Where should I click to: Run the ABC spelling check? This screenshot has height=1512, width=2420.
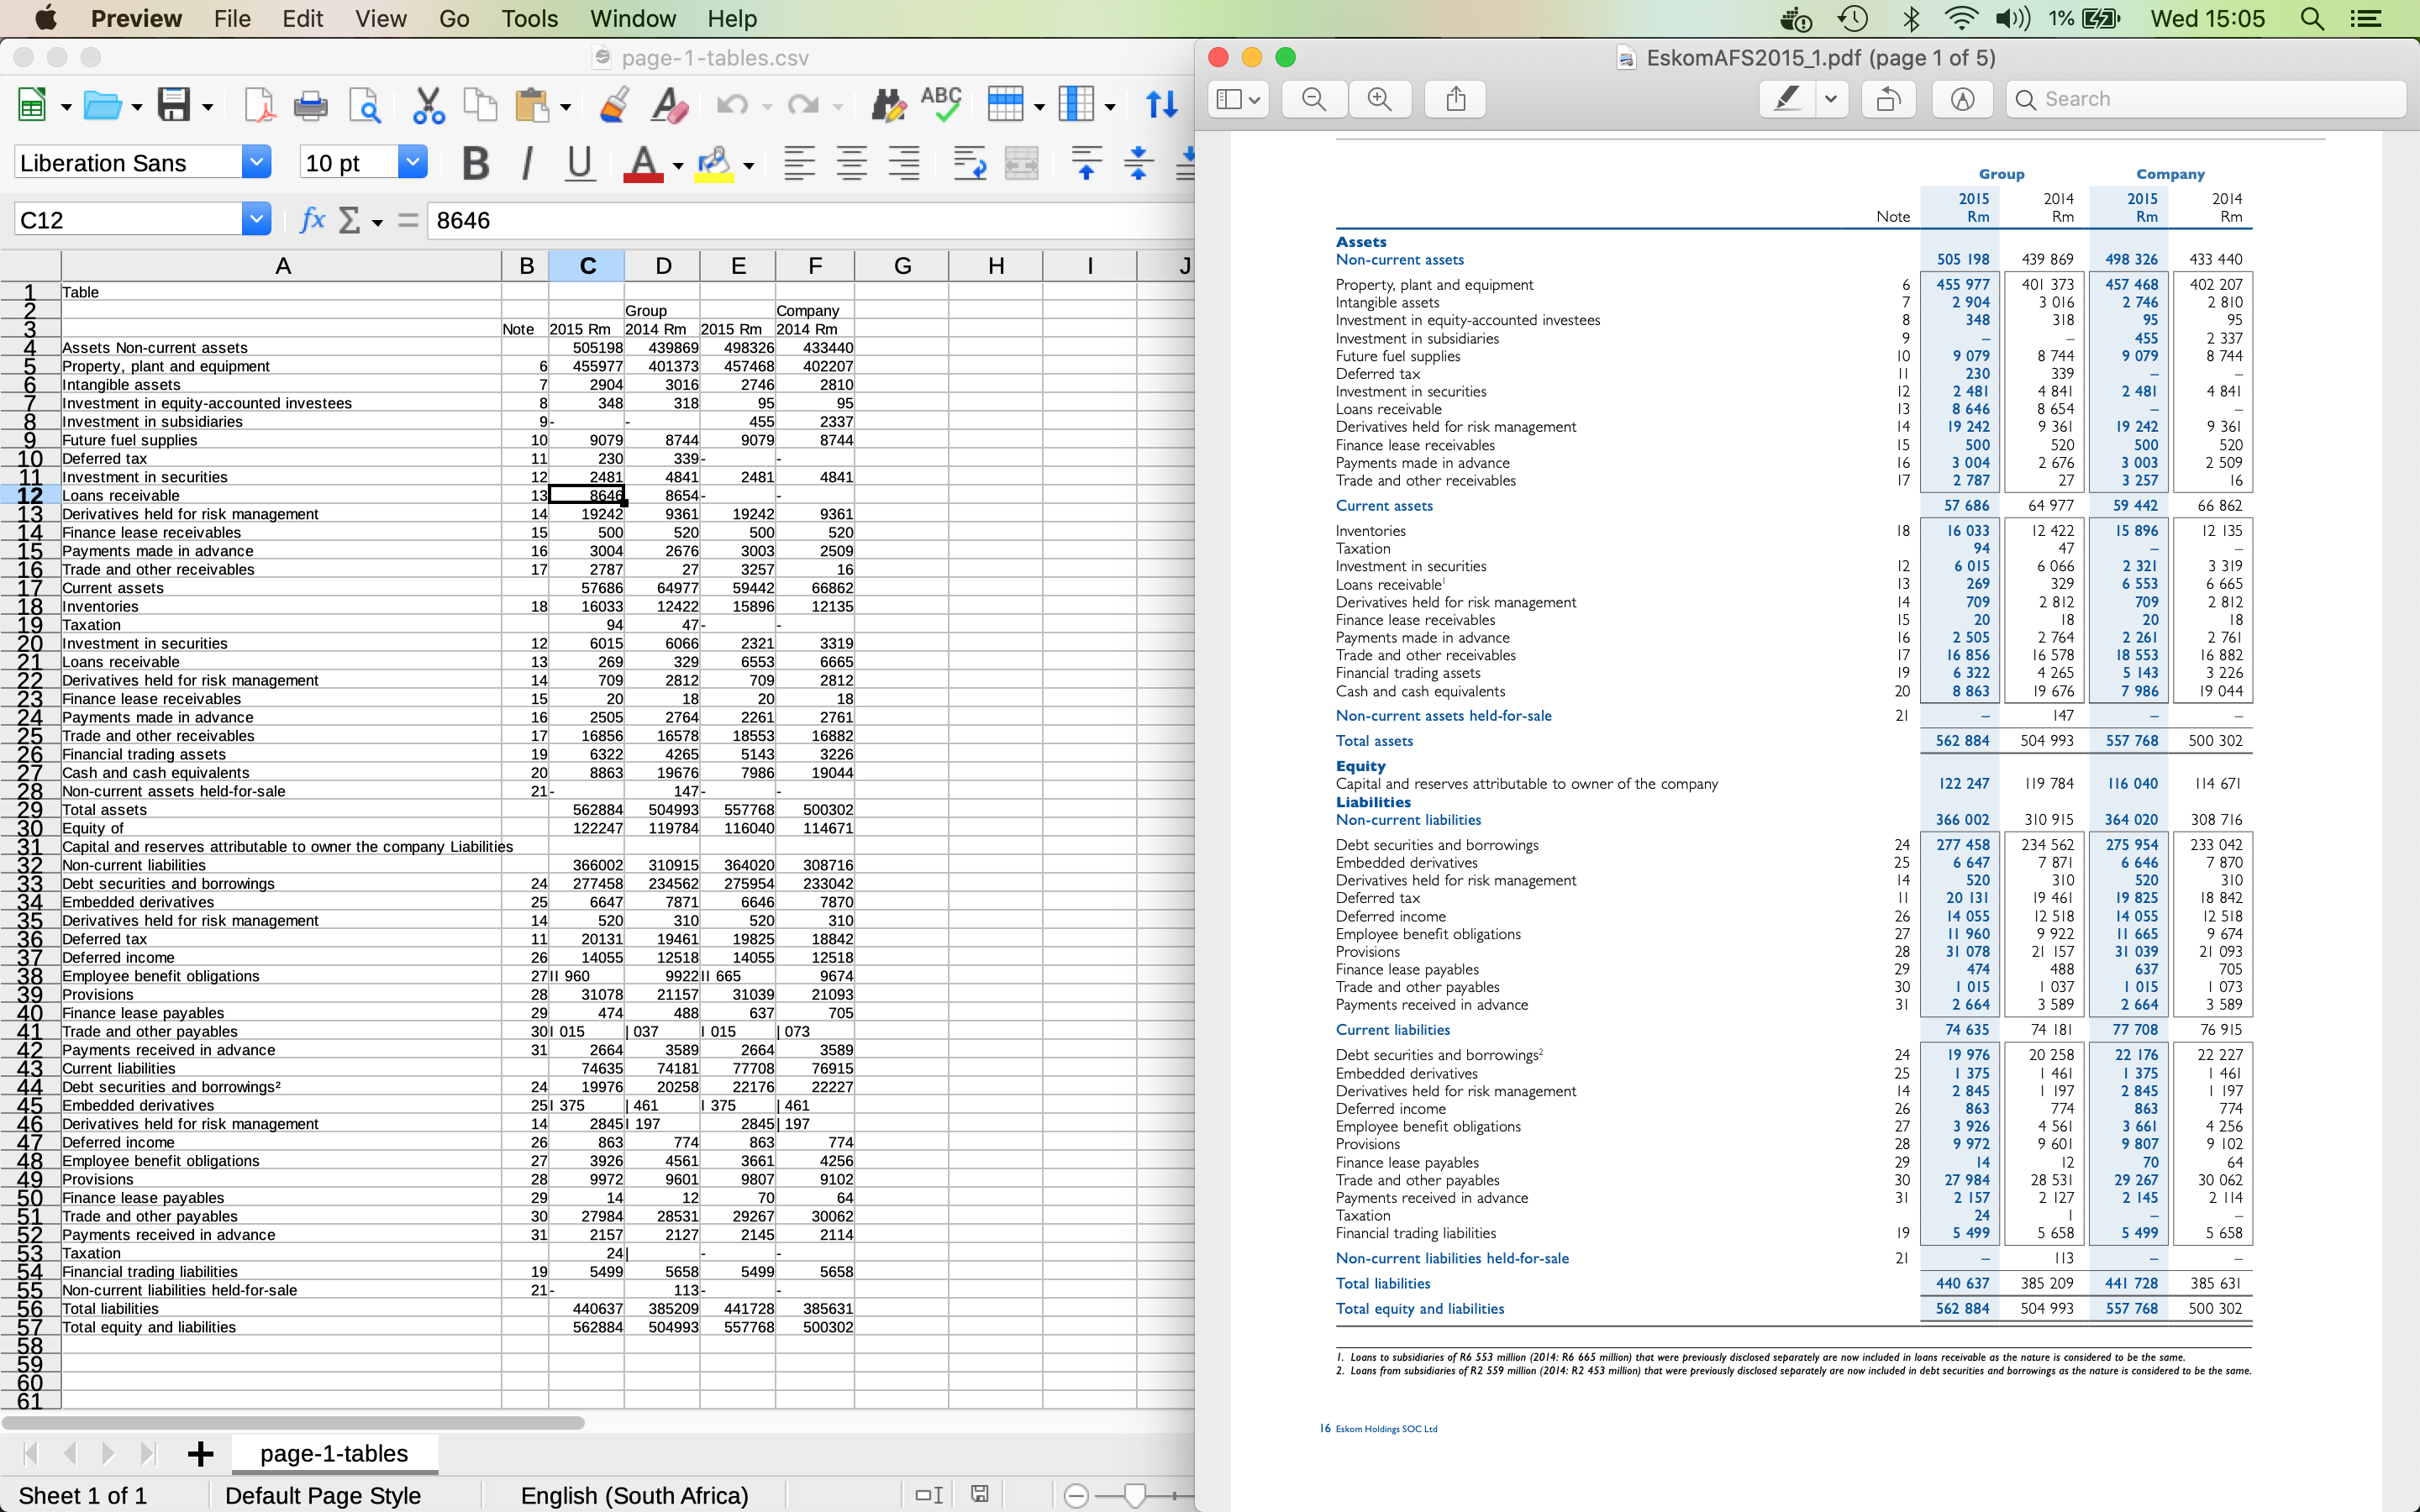pos(941,105)
